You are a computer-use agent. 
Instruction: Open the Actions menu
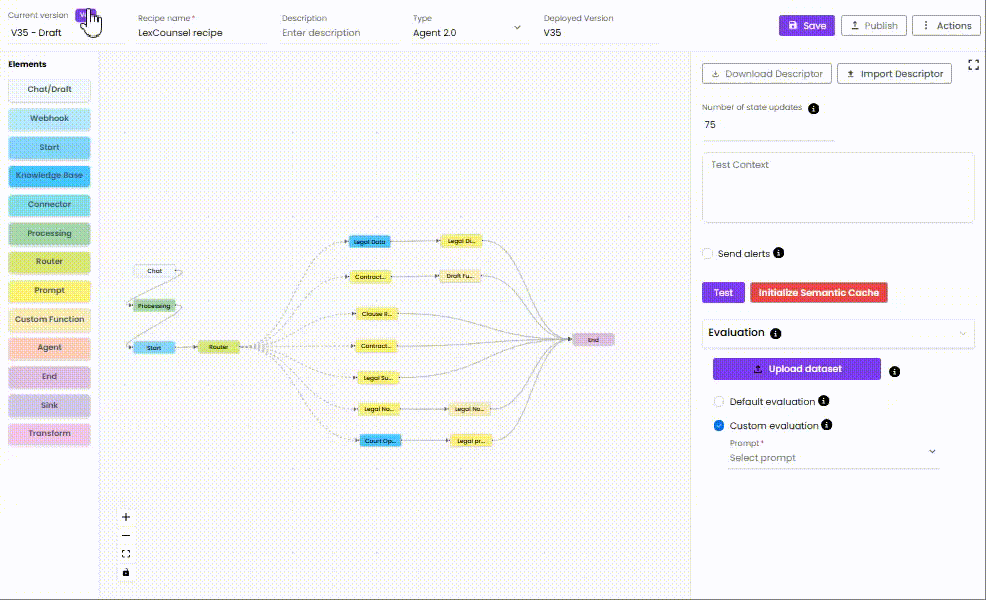click(x=946, y=26)
